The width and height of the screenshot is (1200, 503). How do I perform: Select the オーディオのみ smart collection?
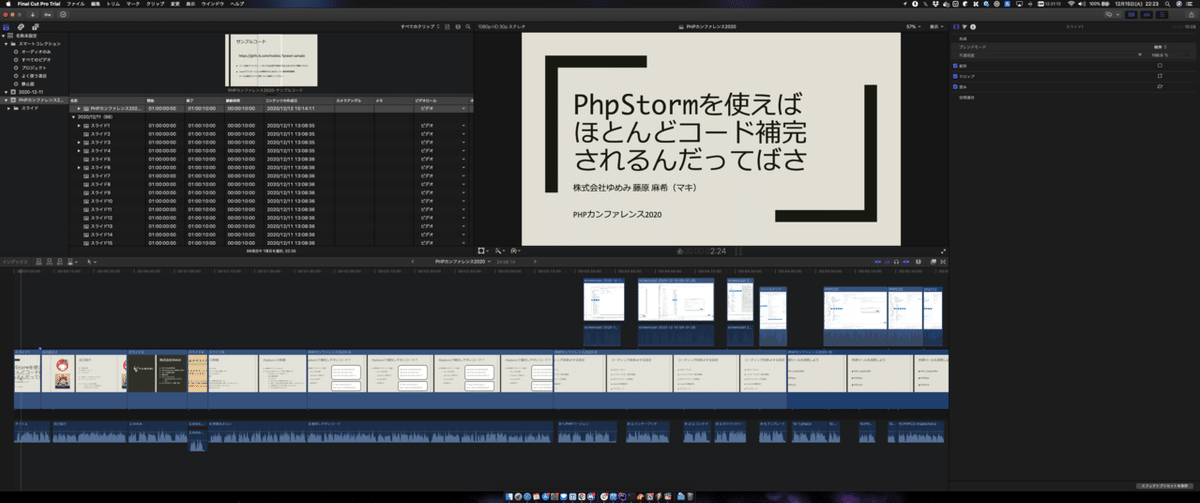click(37, 52)
